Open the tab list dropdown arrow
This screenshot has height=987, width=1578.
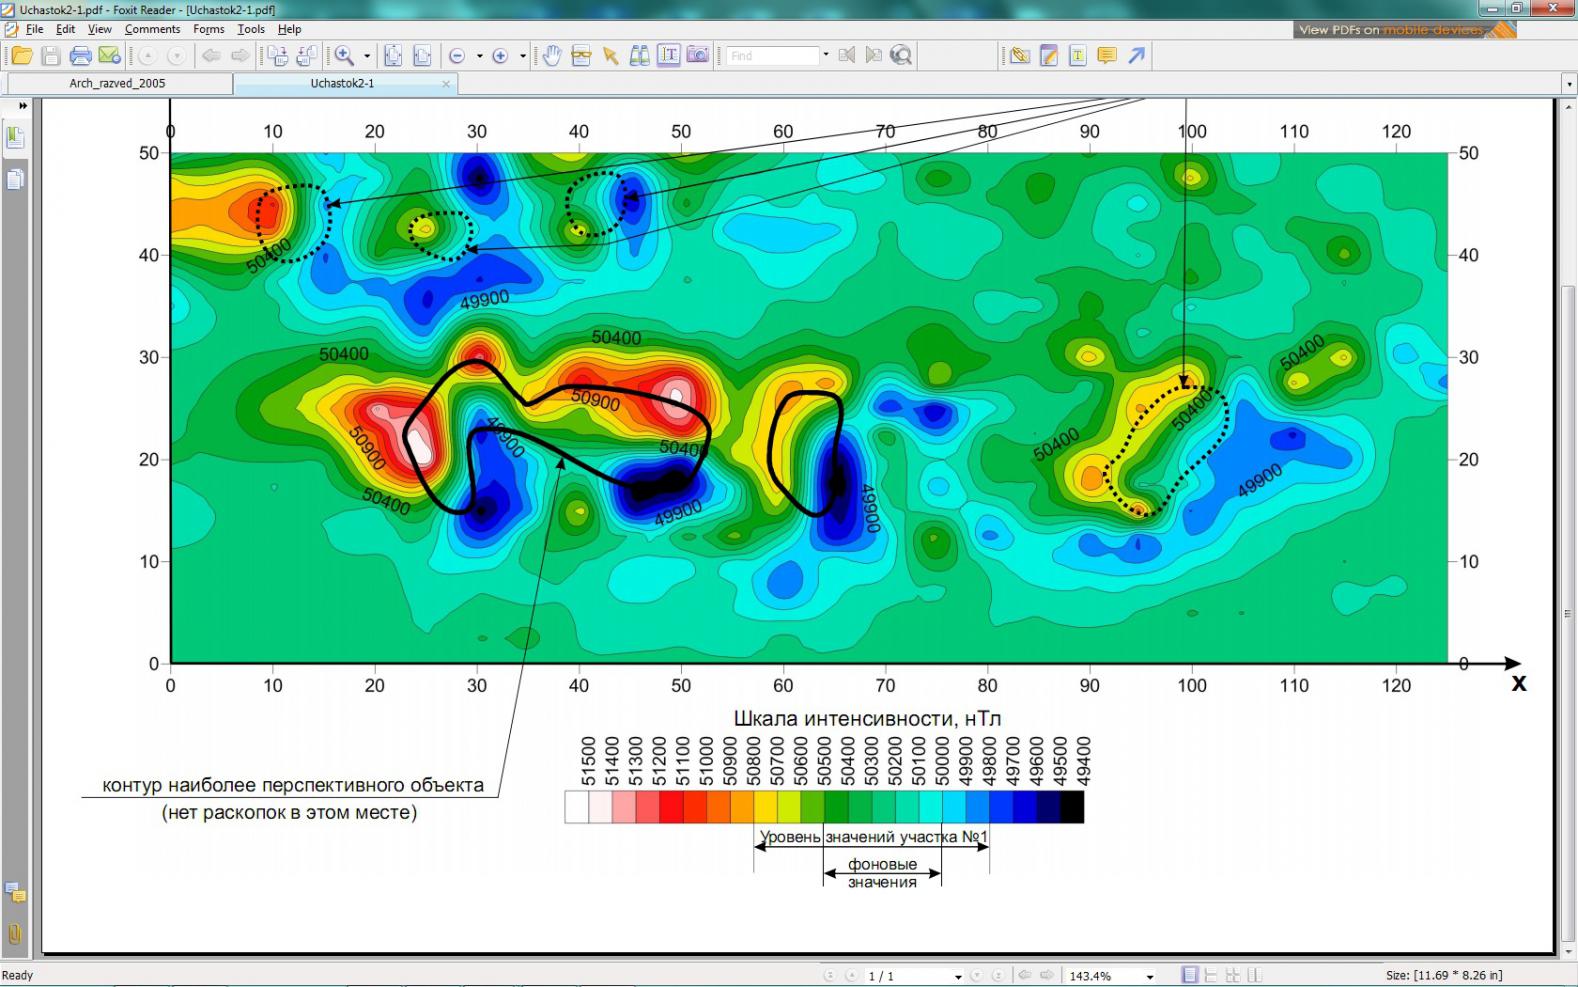click(1568, 84)
